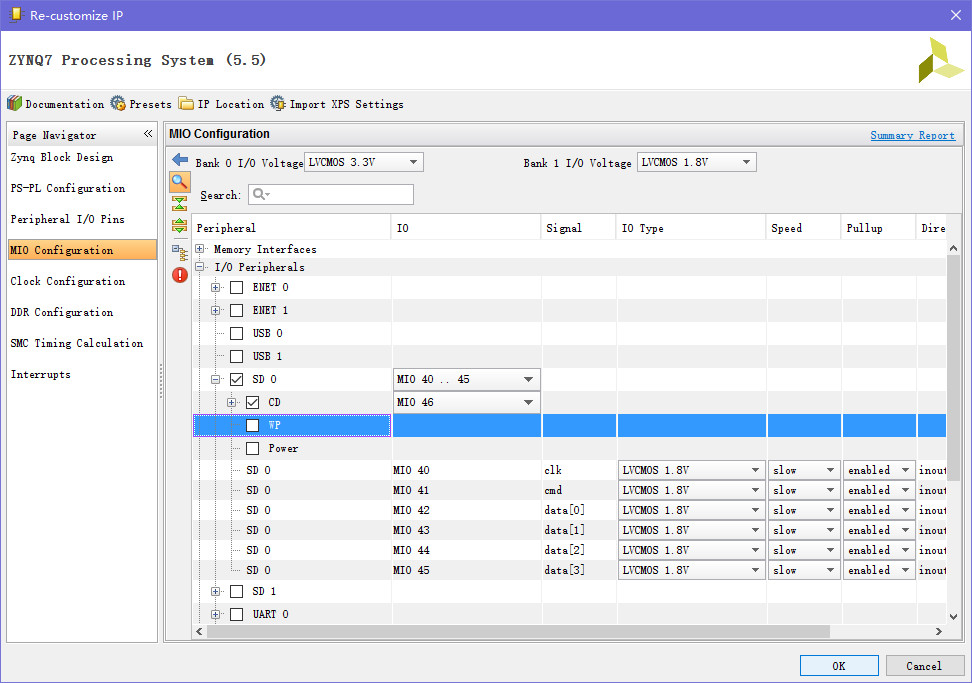Go to Interrupts page
972x683 pixels.
pos(40,374)
